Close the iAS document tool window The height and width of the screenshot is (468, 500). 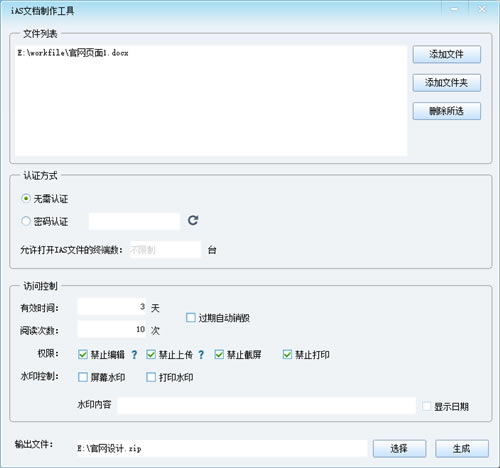coord(482,9)
